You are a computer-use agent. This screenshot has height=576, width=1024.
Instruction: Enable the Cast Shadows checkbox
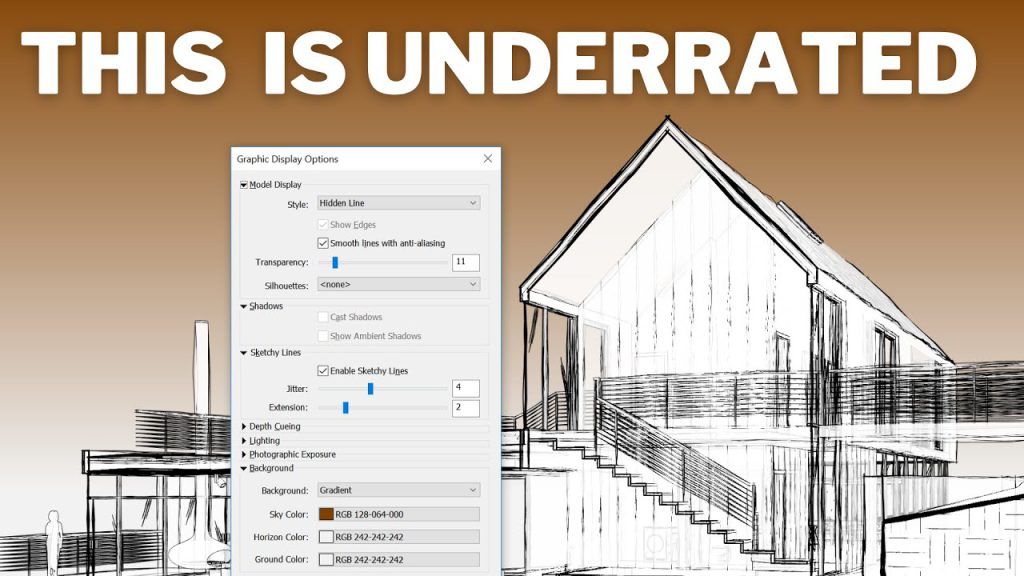(322, 316)
